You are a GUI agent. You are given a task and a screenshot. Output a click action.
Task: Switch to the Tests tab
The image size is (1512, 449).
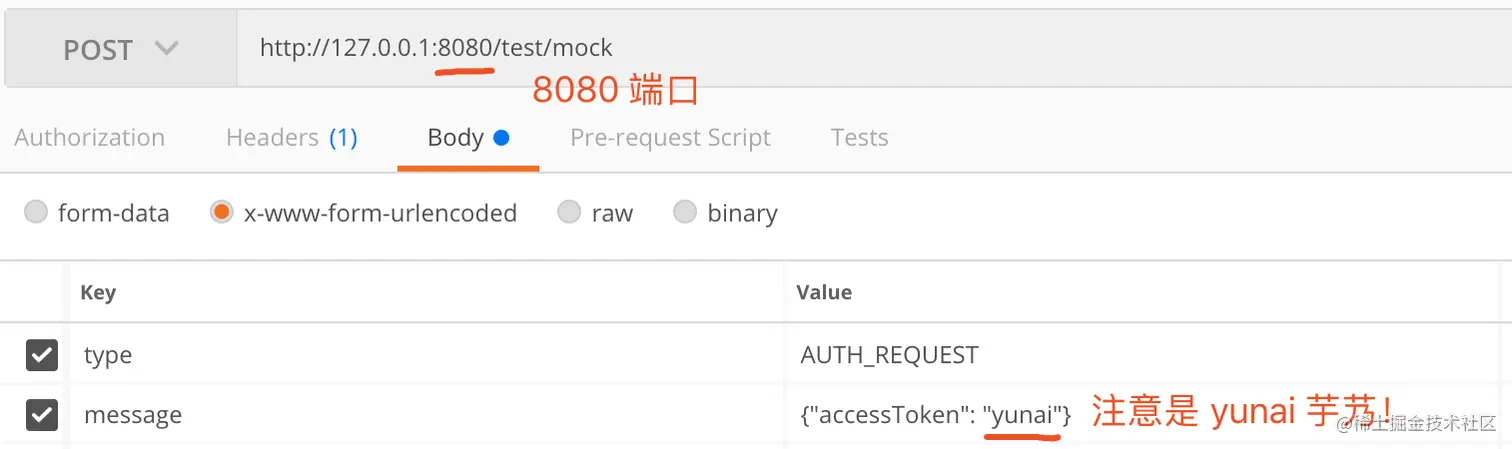coord(859,137)
